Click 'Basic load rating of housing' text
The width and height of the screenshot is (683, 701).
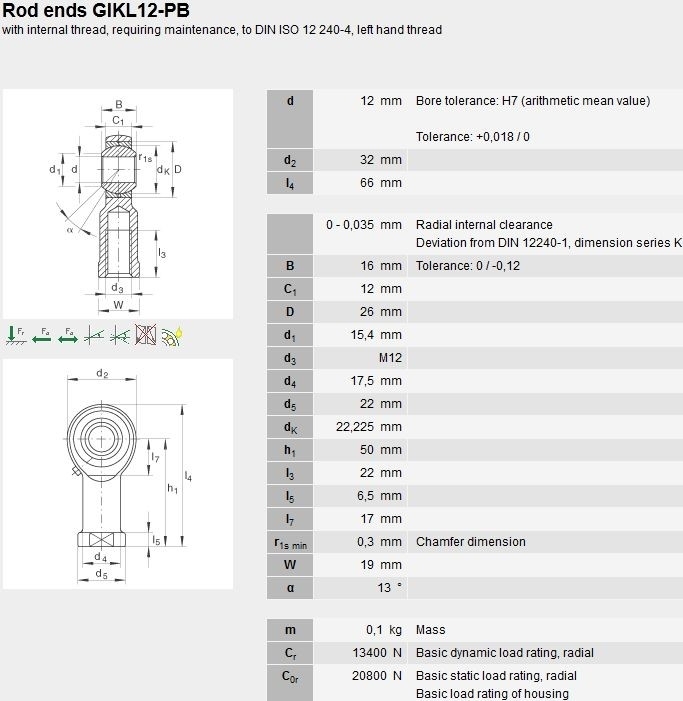click(492, 694)
